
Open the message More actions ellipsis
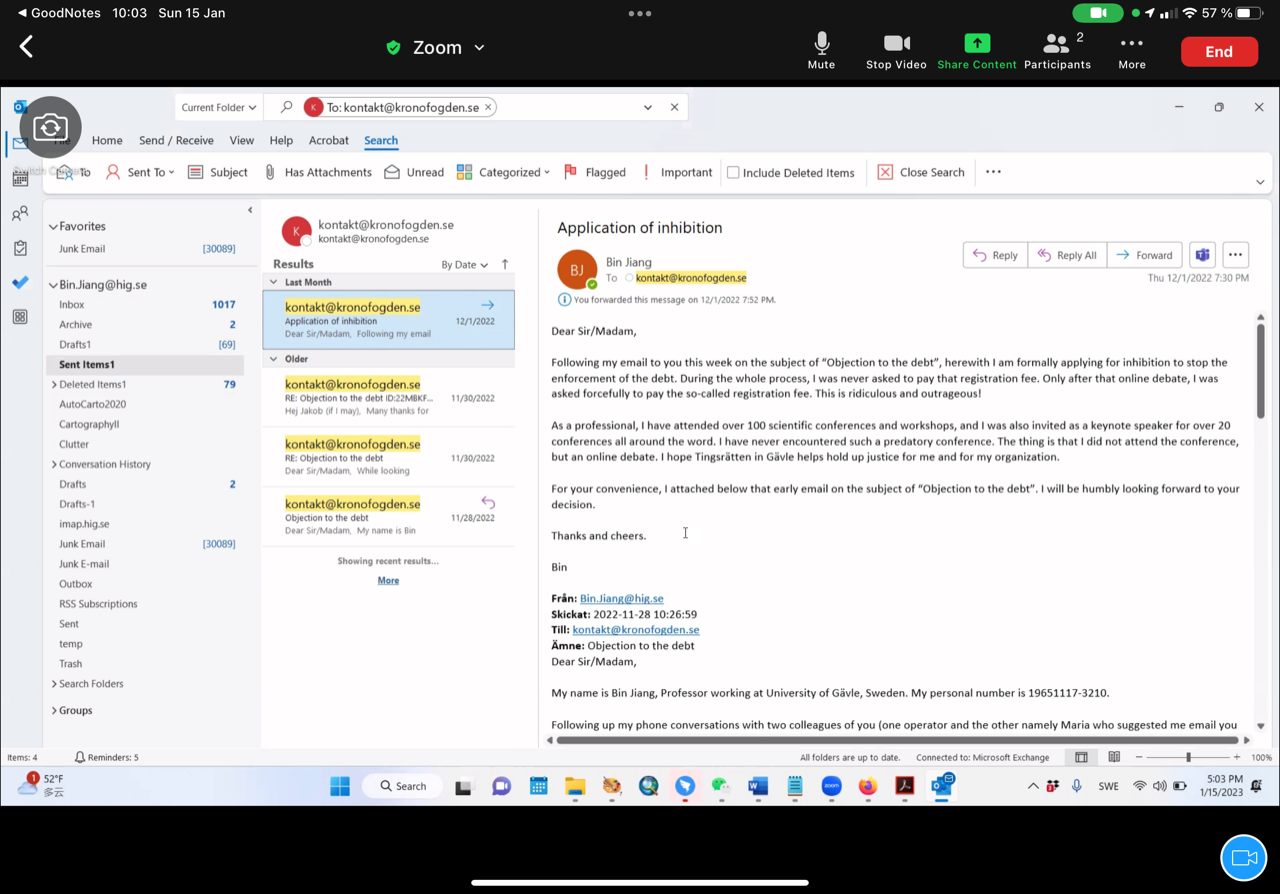[x=1235, y=255]
